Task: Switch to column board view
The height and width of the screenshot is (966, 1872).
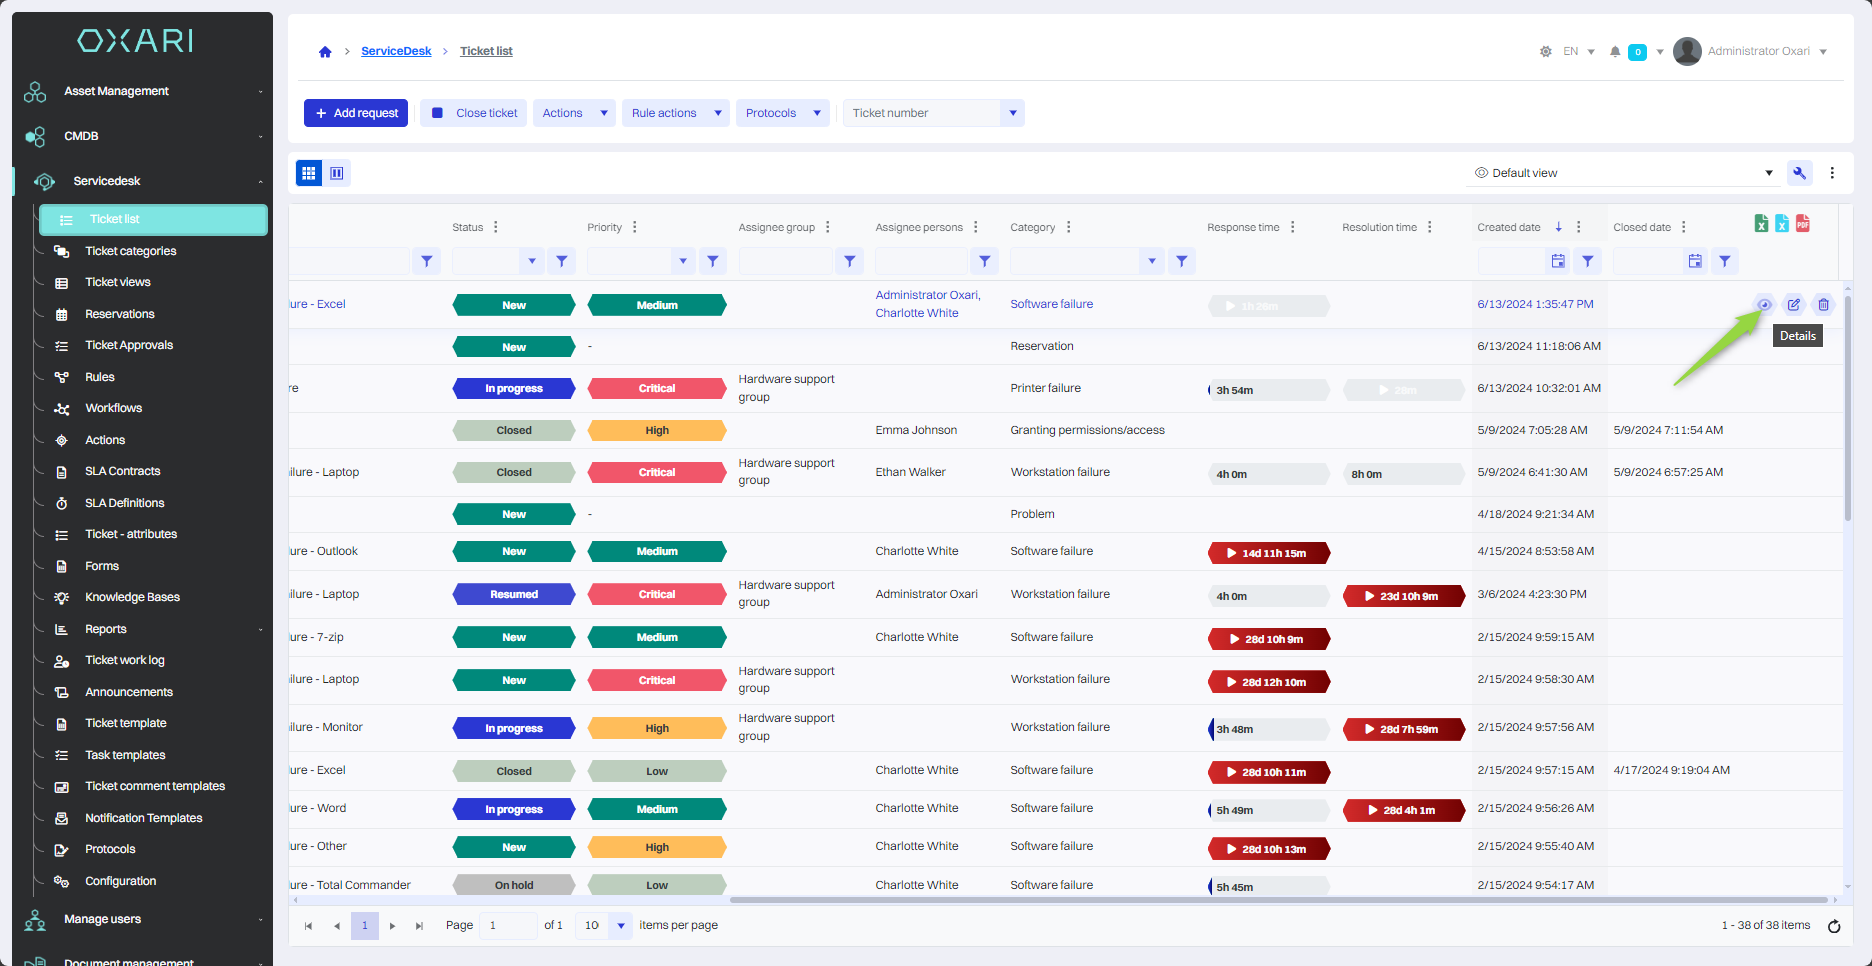Action: click(337, 173)
